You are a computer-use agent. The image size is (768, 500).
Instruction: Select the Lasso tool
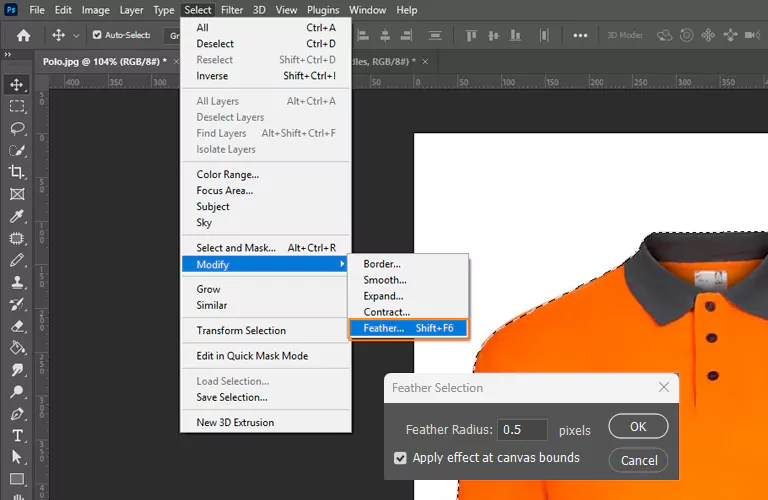click(x=17, y=128)
